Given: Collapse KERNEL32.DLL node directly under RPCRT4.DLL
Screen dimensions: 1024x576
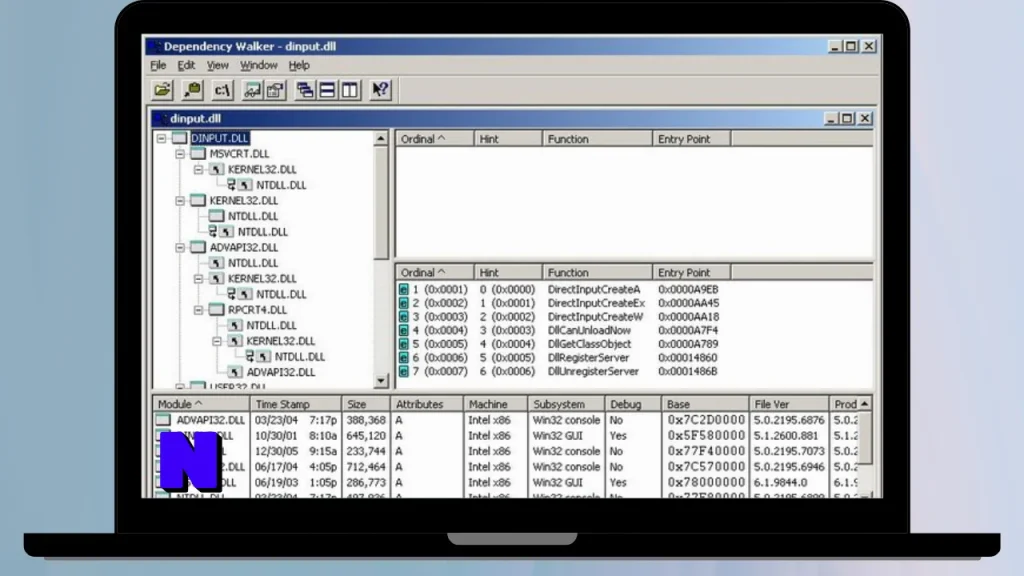Looking at the screenshot, I should 217,341.
